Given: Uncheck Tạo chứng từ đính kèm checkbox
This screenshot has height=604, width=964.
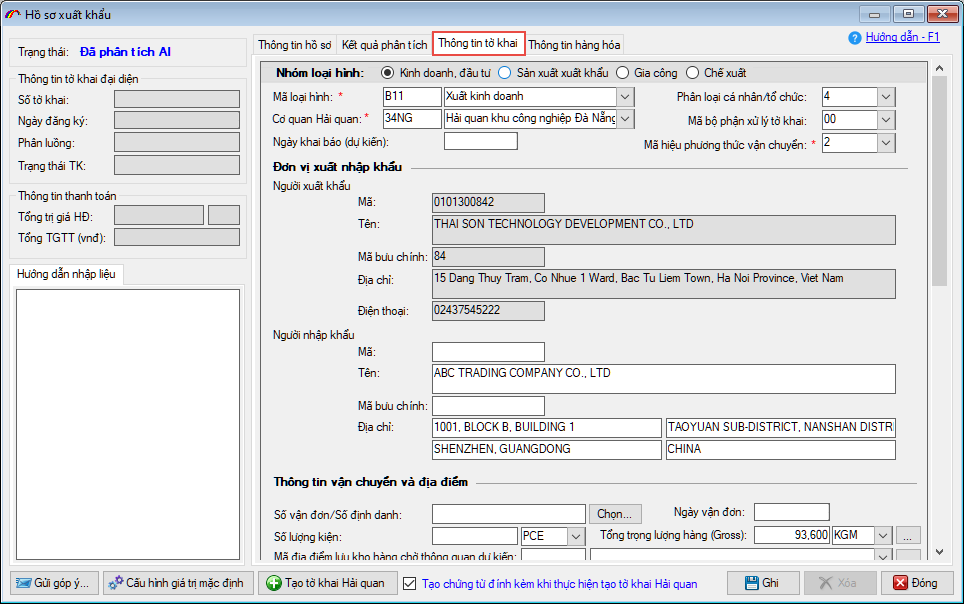Looking at the screenshot, I should pos(409,583).
